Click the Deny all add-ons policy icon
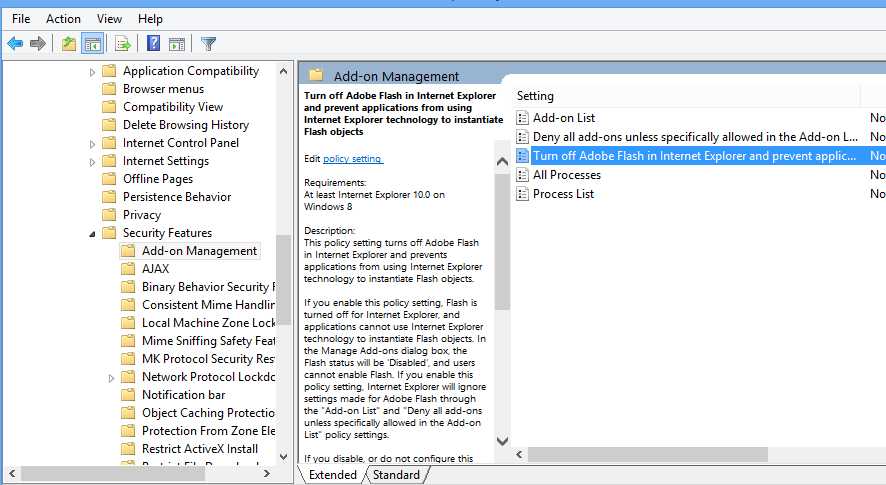Screen dimensions: 886x485 click(x=523, y=137)
